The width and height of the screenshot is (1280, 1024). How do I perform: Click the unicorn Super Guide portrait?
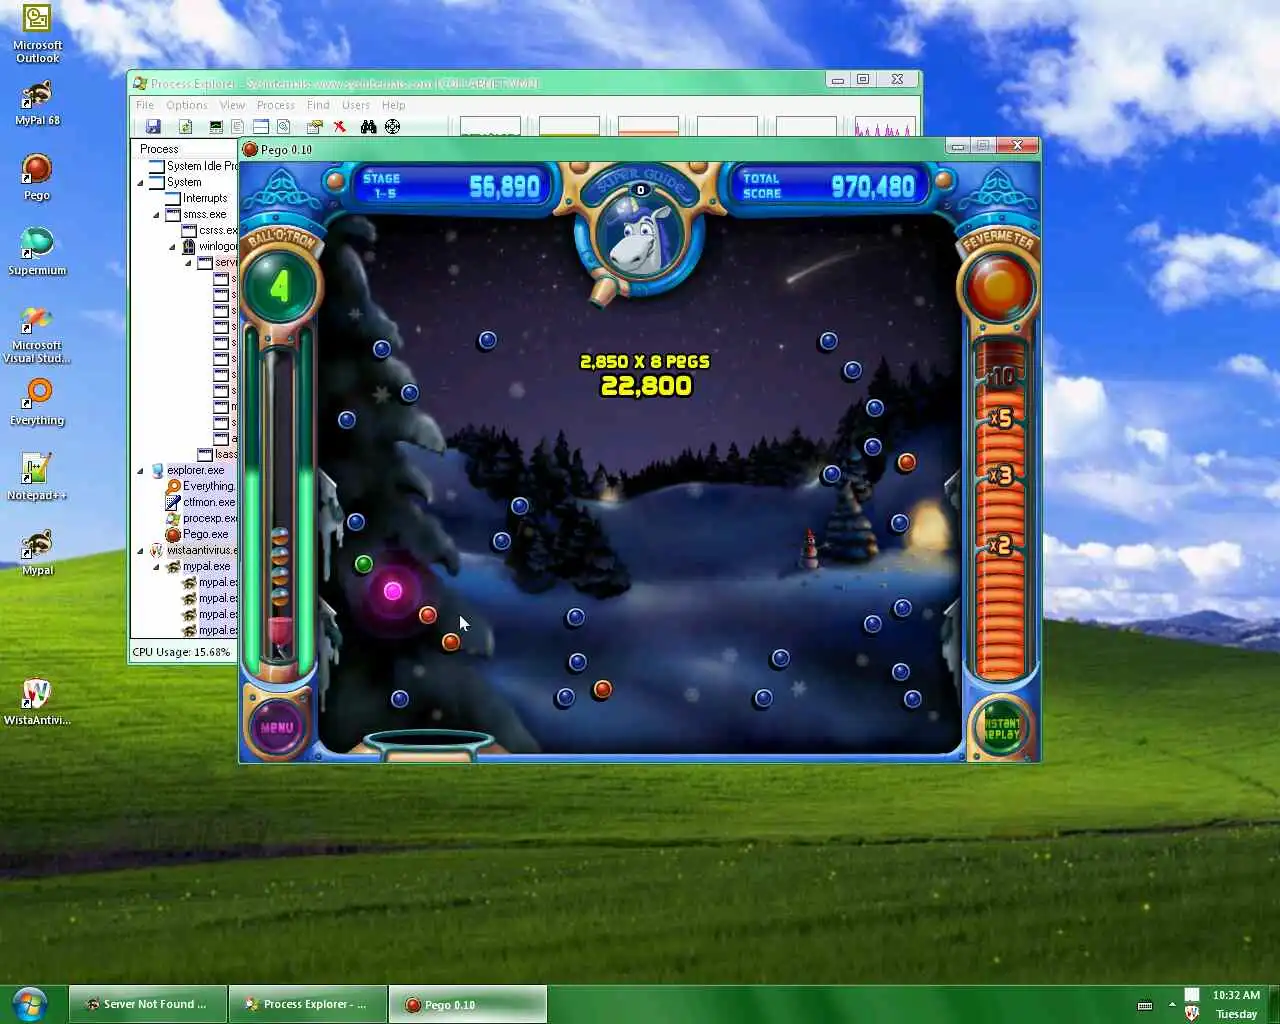pyautogui.click(x=640, y=236)
